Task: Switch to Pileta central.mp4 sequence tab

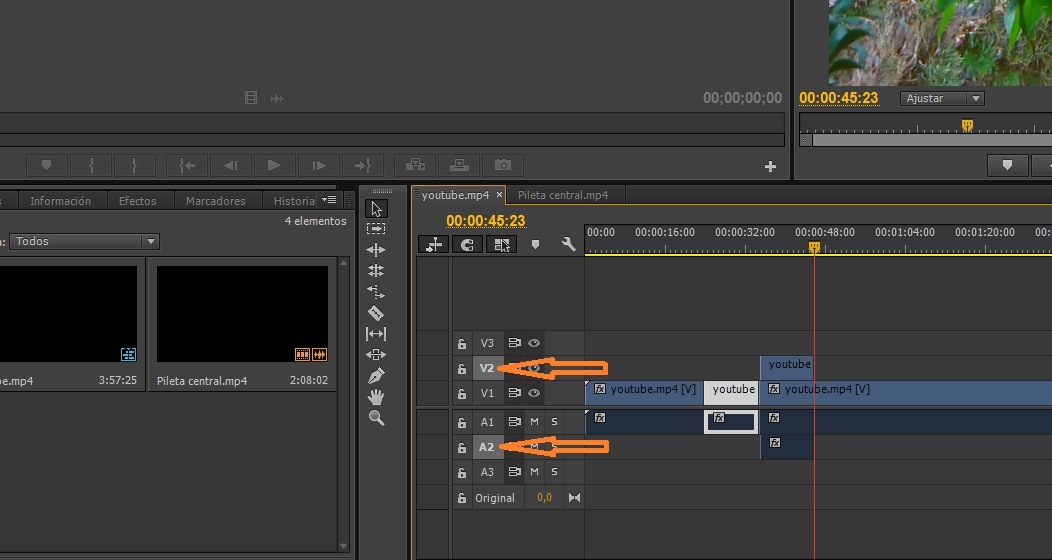Action: 563,195
